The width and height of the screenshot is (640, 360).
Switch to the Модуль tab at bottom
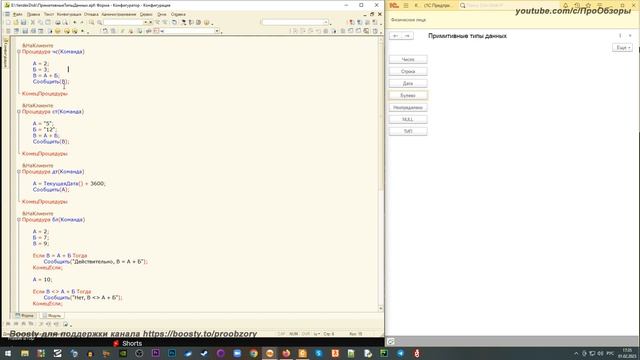point(52,316)
